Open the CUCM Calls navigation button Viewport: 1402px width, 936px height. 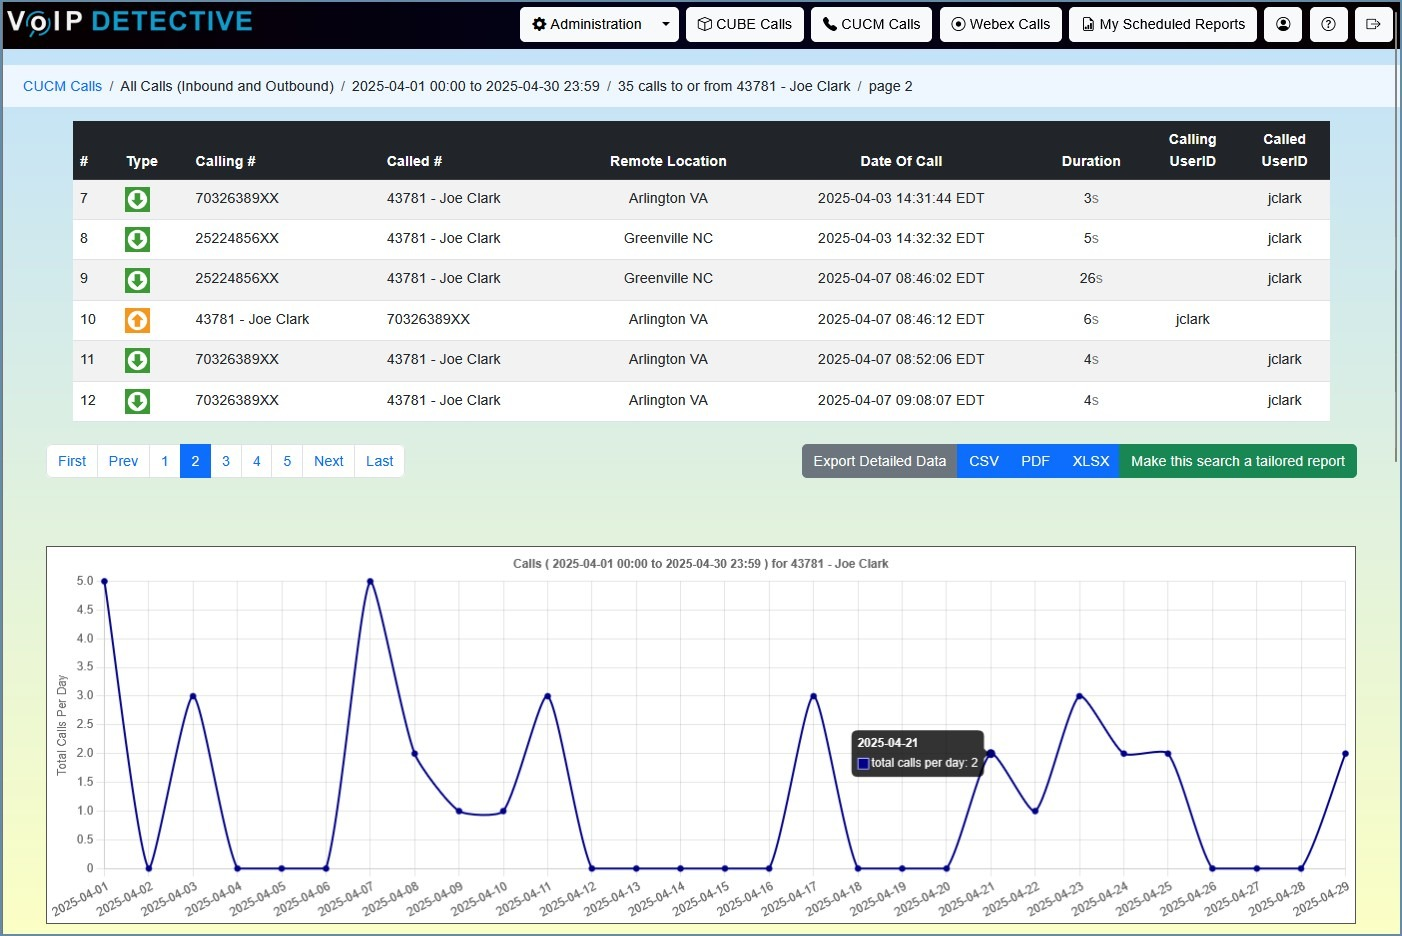pos(871,24)
